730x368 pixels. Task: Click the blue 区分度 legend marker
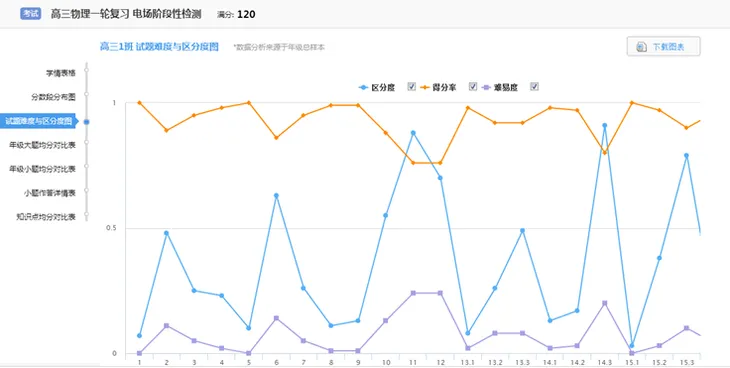pos(364,87)
